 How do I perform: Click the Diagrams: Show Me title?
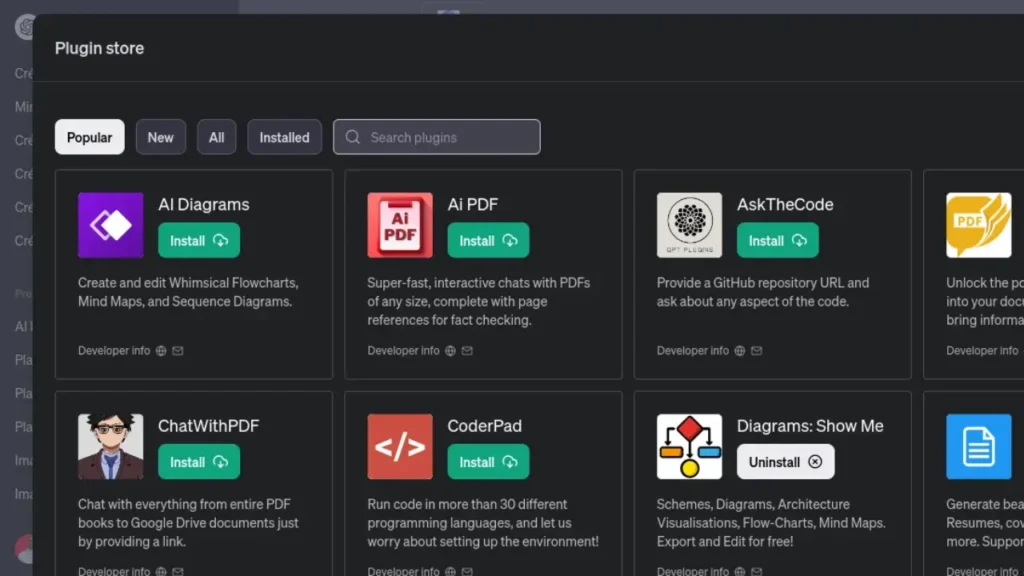pos(810,426)
